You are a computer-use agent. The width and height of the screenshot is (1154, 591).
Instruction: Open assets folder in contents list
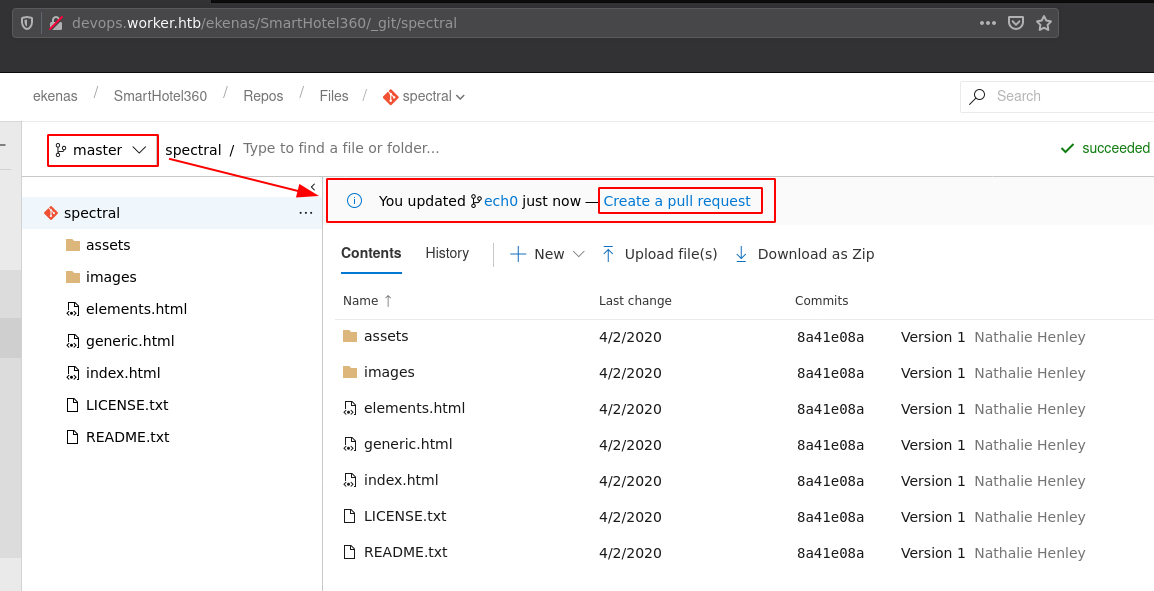(386, 336)
